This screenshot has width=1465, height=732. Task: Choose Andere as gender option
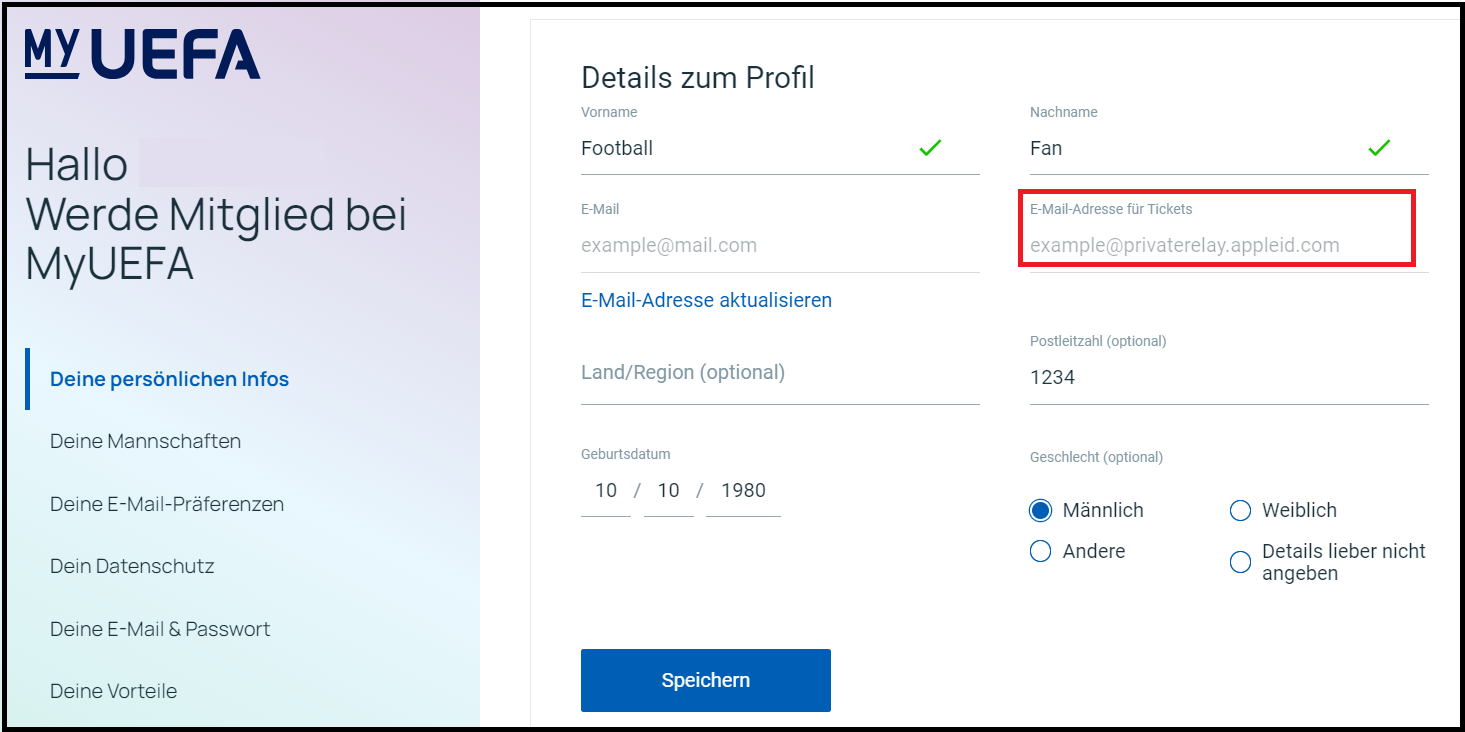1040,551
